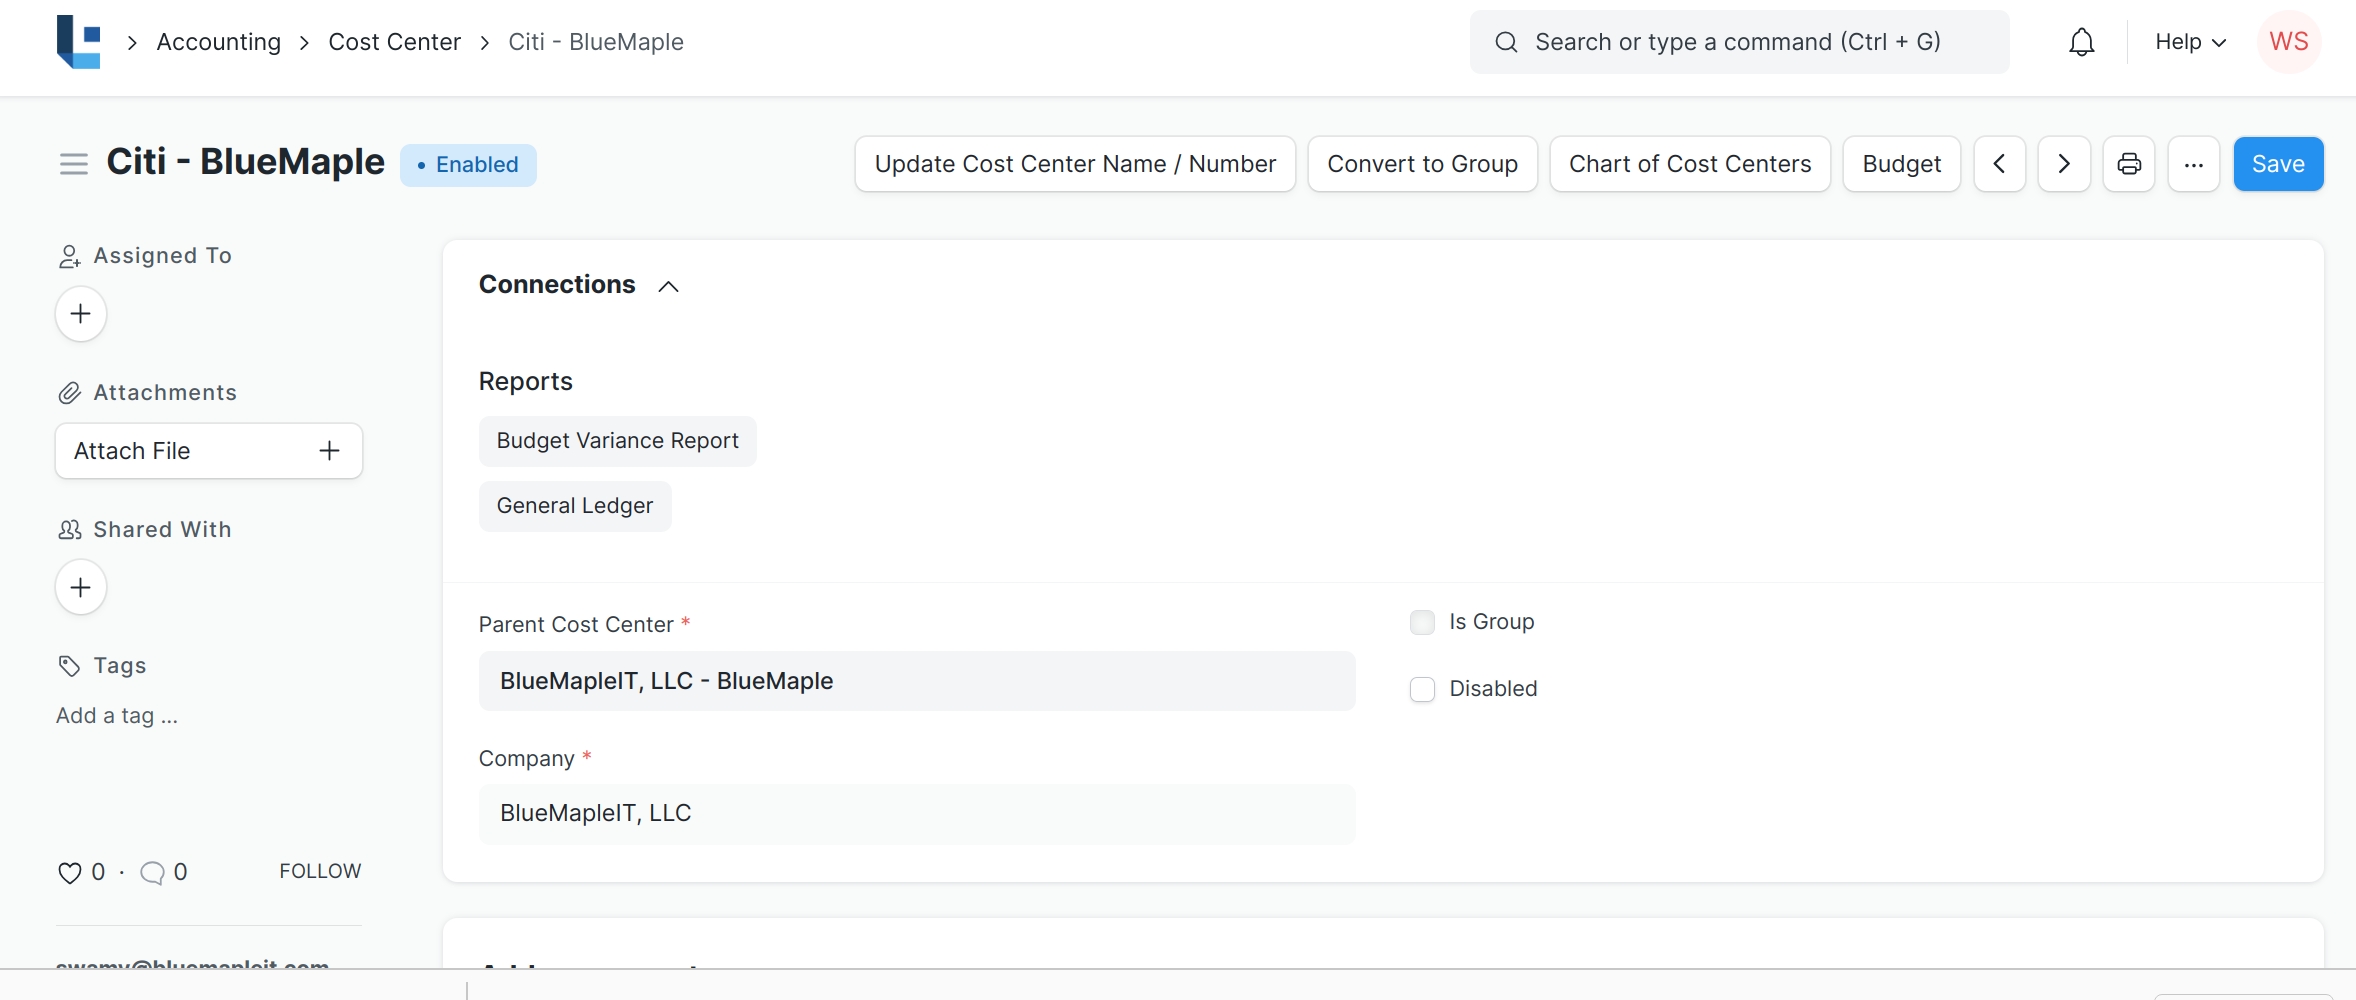The height and width of the screenshot is (1000, 2356).
Task: Open the notifications bell
Action: pyautogui.click(x=2081, y=42)
